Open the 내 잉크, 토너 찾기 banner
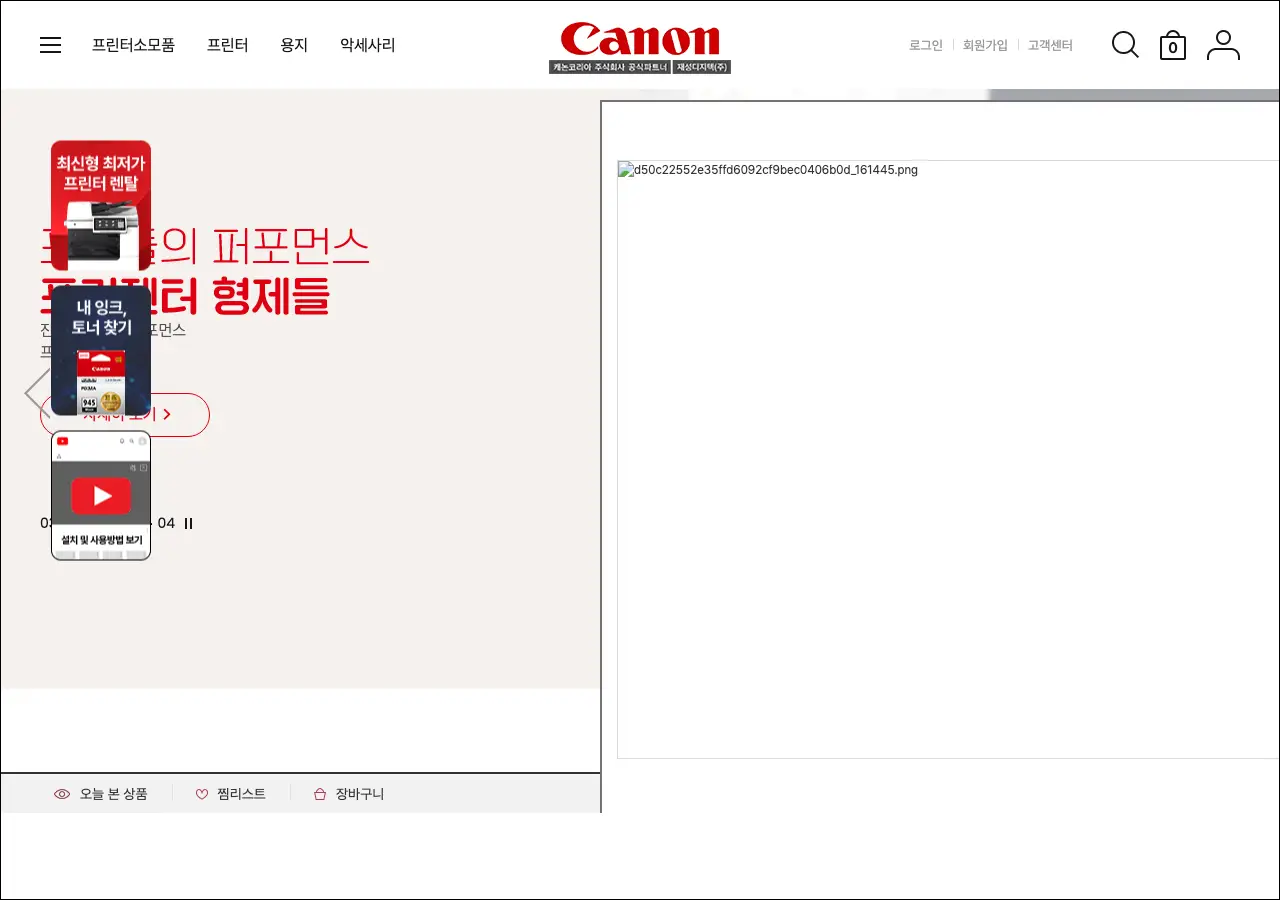The height and width of the screenshot is (900, 1280). coord(101,350)
